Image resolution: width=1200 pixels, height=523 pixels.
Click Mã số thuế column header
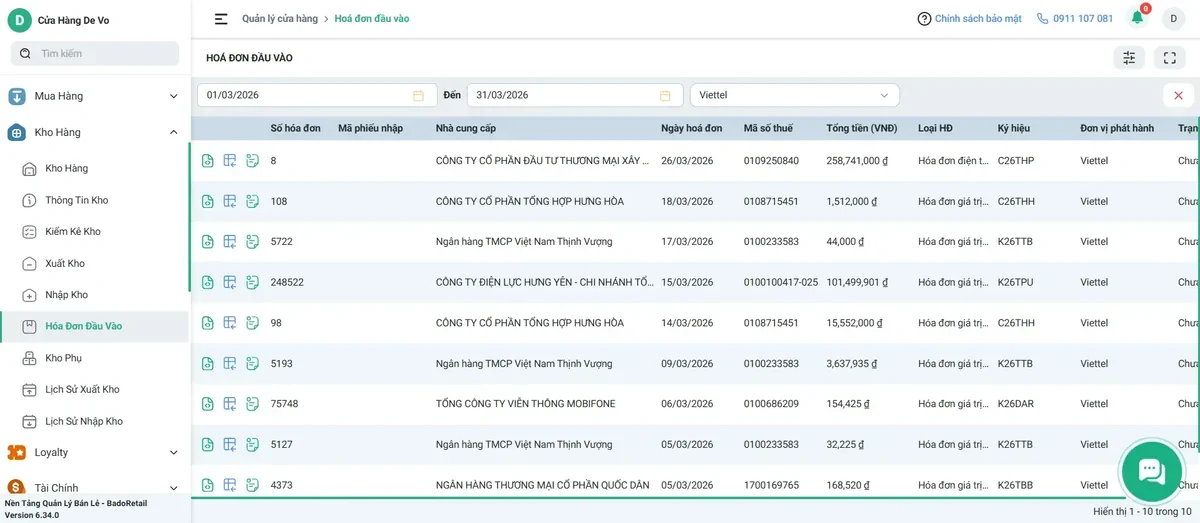(x=768, y=128)
